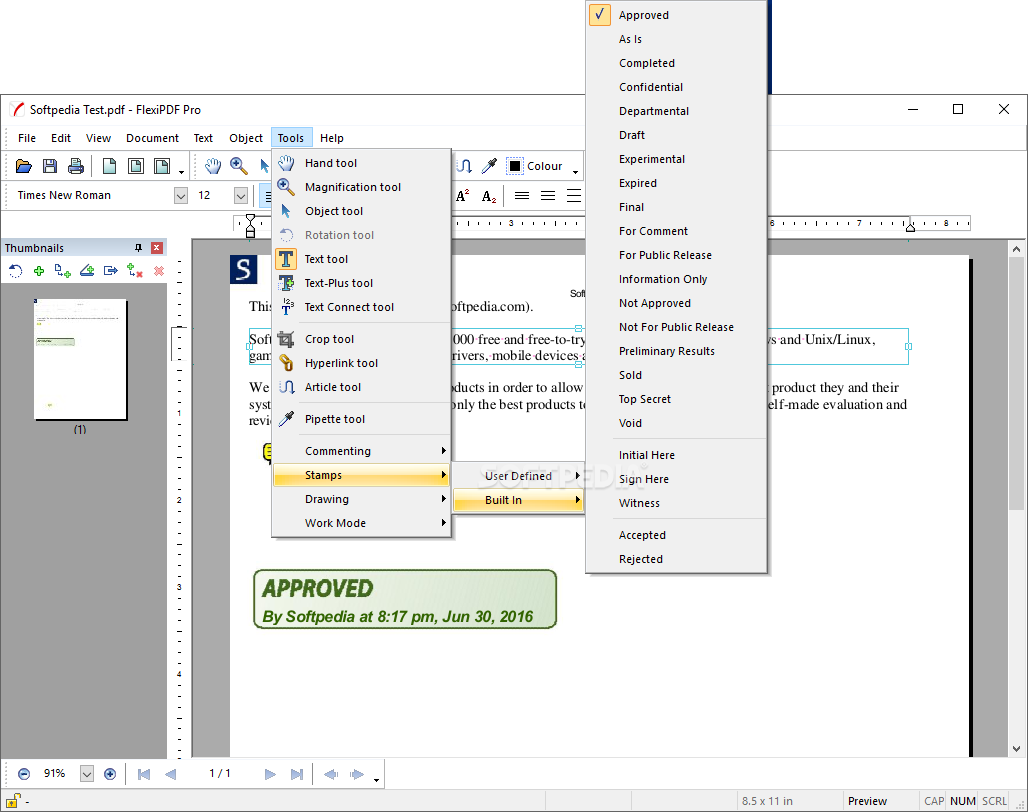Select the page 1 thumbnail
This screenshot has width=1028, height=812.
coord(81,359)
